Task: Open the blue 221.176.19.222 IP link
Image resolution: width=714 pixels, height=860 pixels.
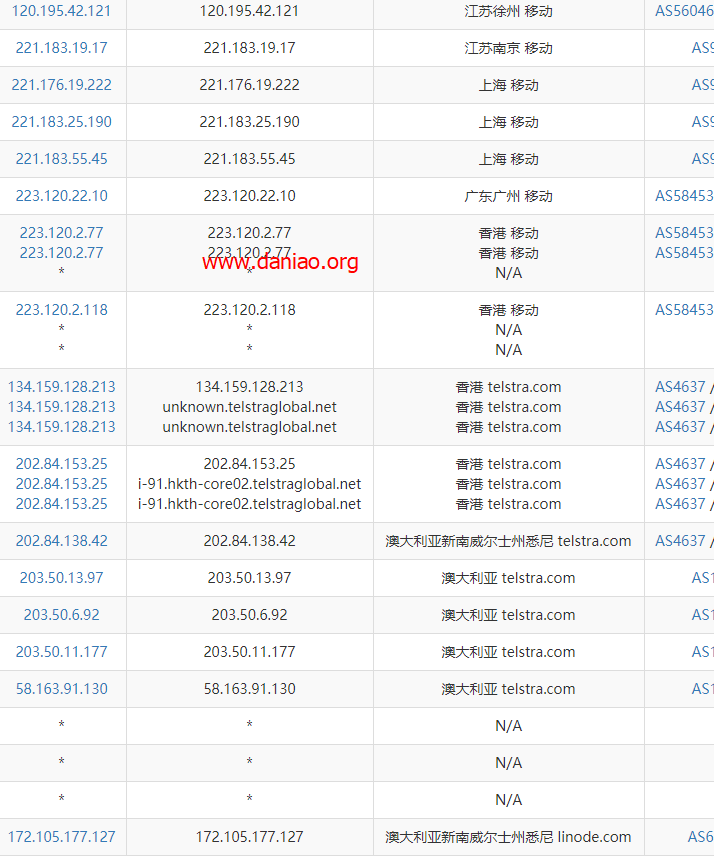Action: click(61, 84)
